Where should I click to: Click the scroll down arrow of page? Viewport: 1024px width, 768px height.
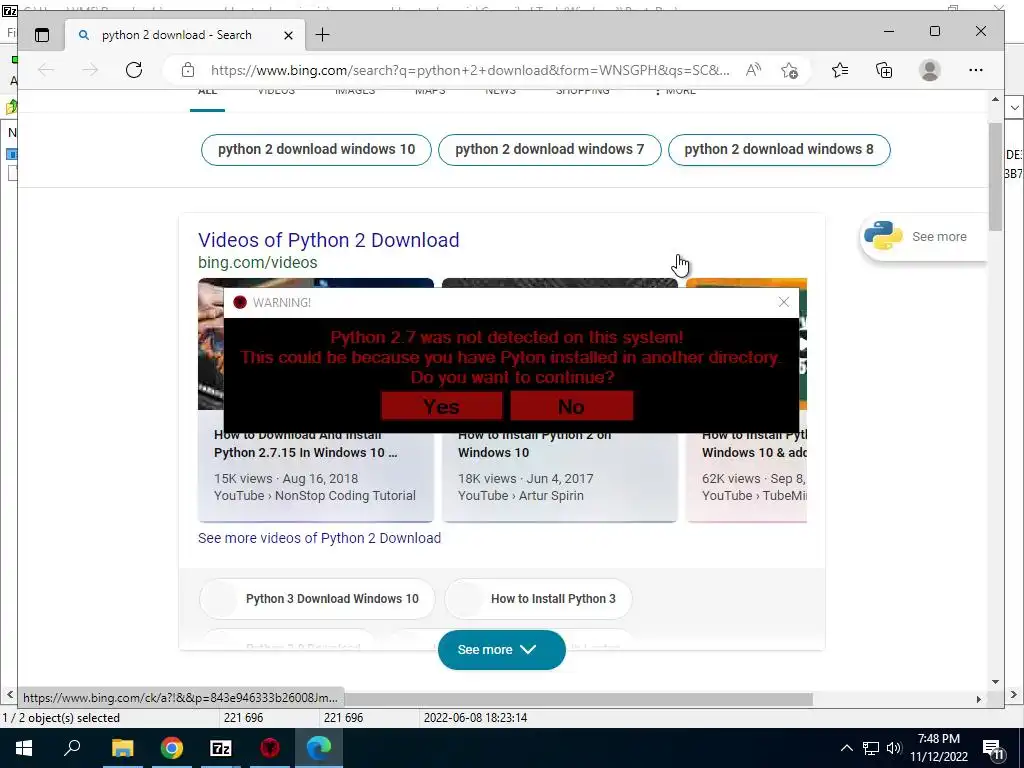click(995, 682)
